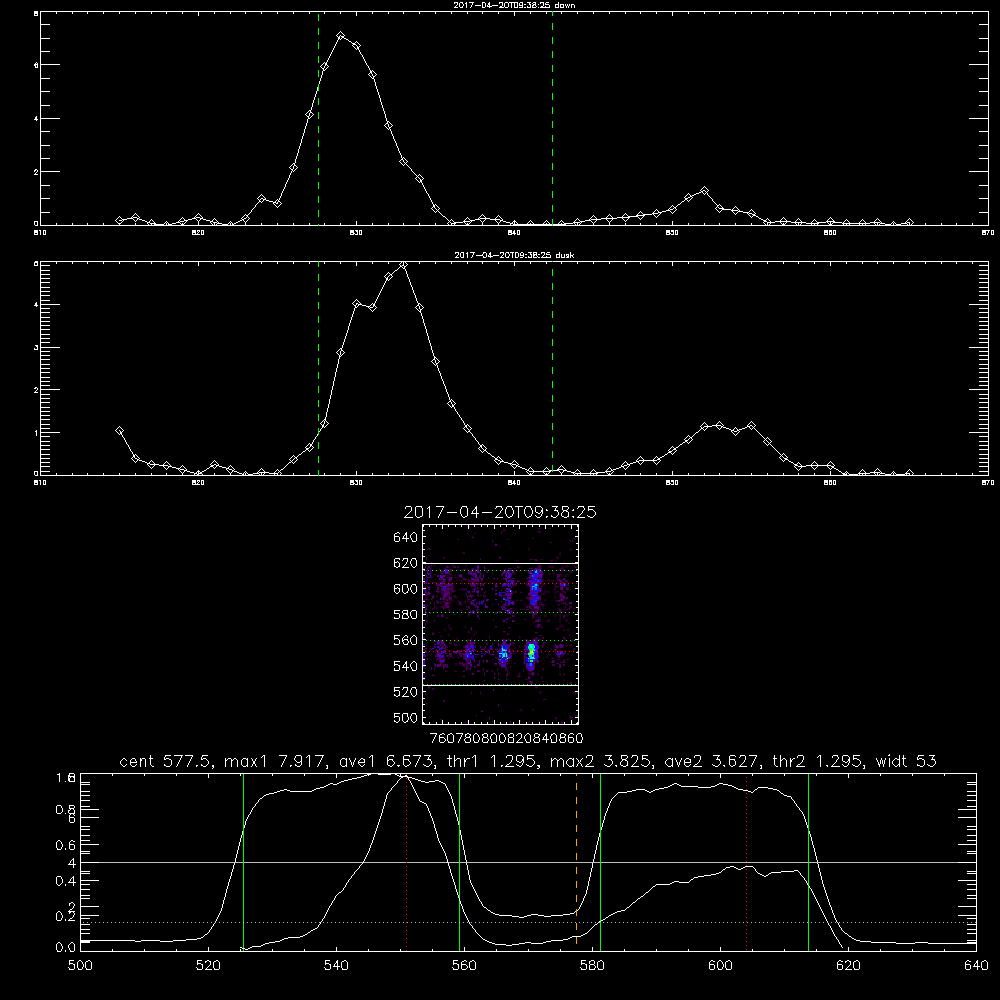This screenshot has height=1000, width=1000.
Task: Click the timestamp title above the spectral image
Action: [500, 513]
